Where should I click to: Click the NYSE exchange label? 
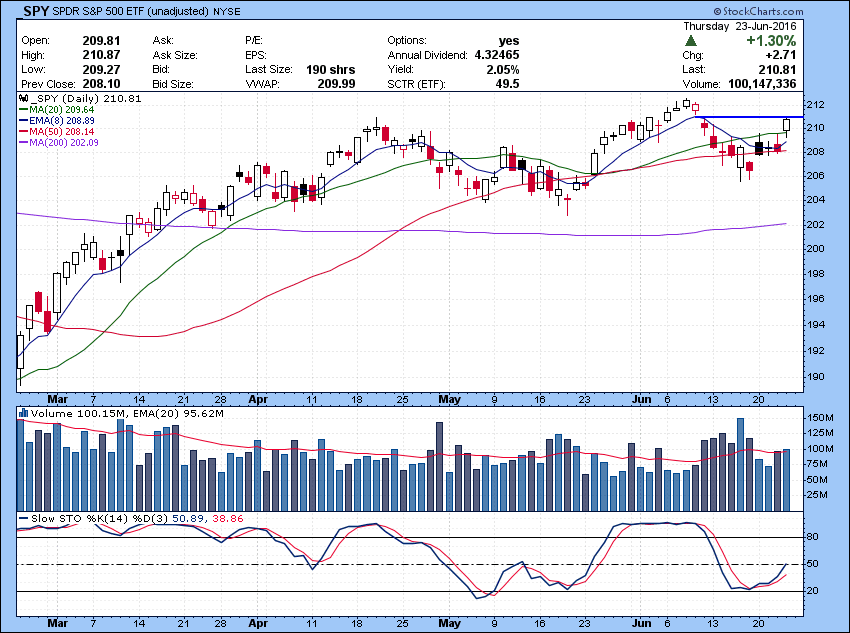pos(227,11)
